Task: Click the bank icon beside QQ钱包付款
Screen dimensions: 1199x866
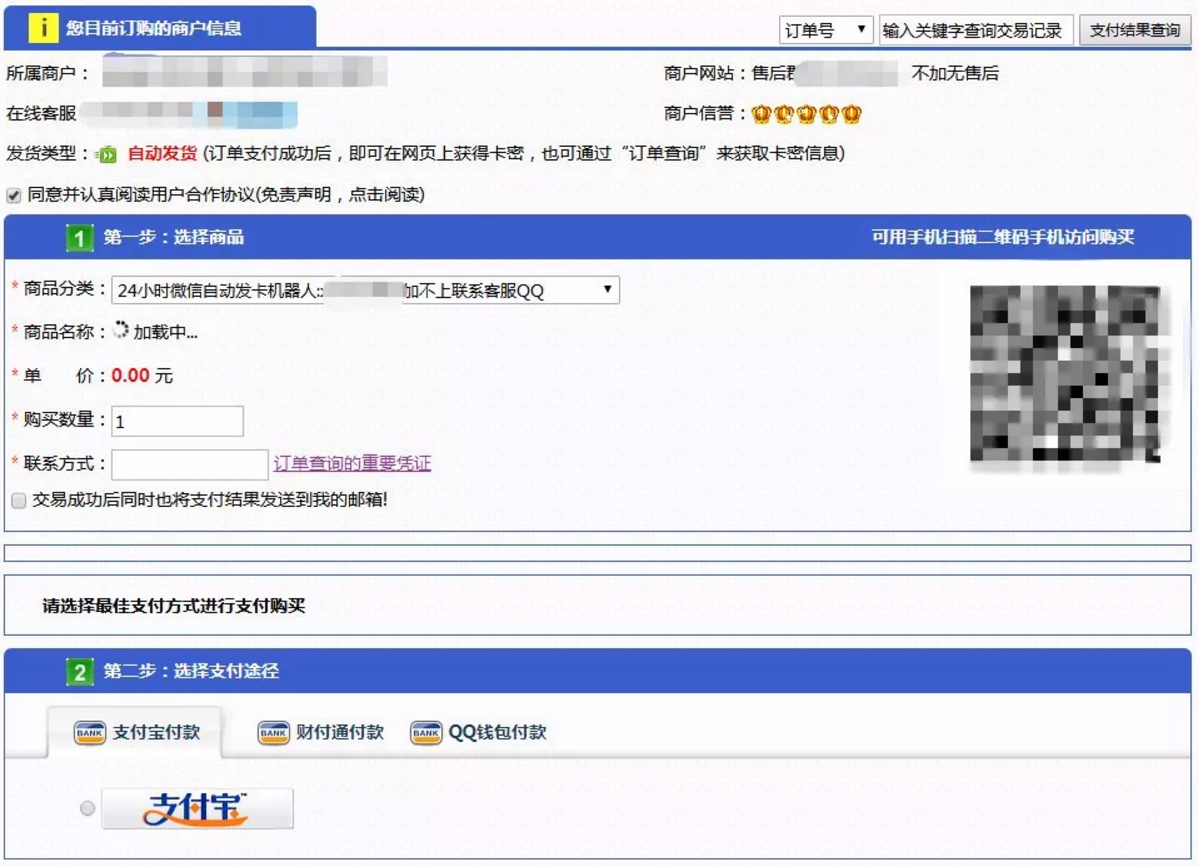Action: [426, 732]
